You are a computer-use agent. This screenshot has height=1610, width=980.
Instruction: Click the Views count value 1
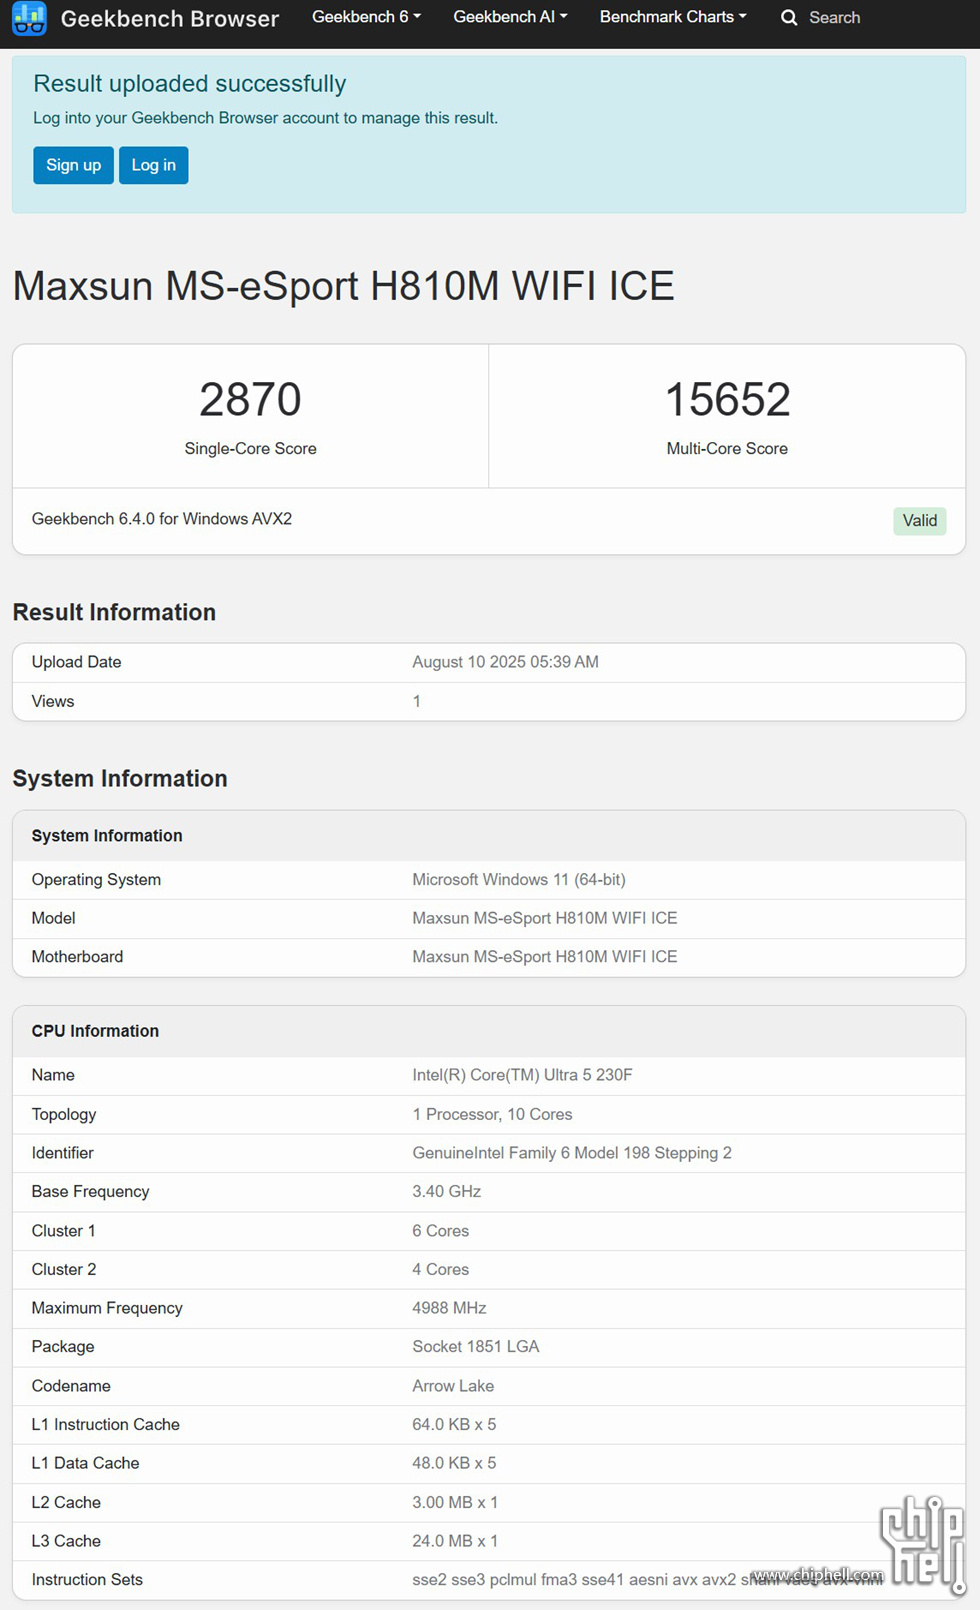click(416, 701)
